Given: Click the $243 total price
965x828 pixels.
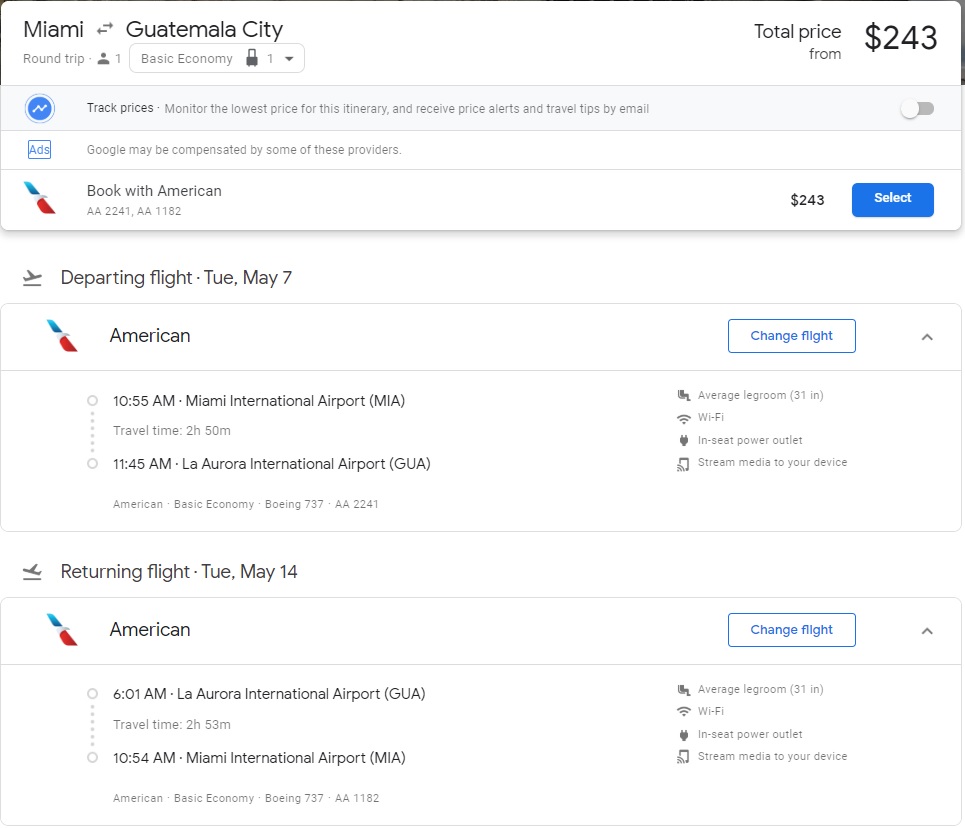Looking at the screenshot, I should tap(900, 38).
